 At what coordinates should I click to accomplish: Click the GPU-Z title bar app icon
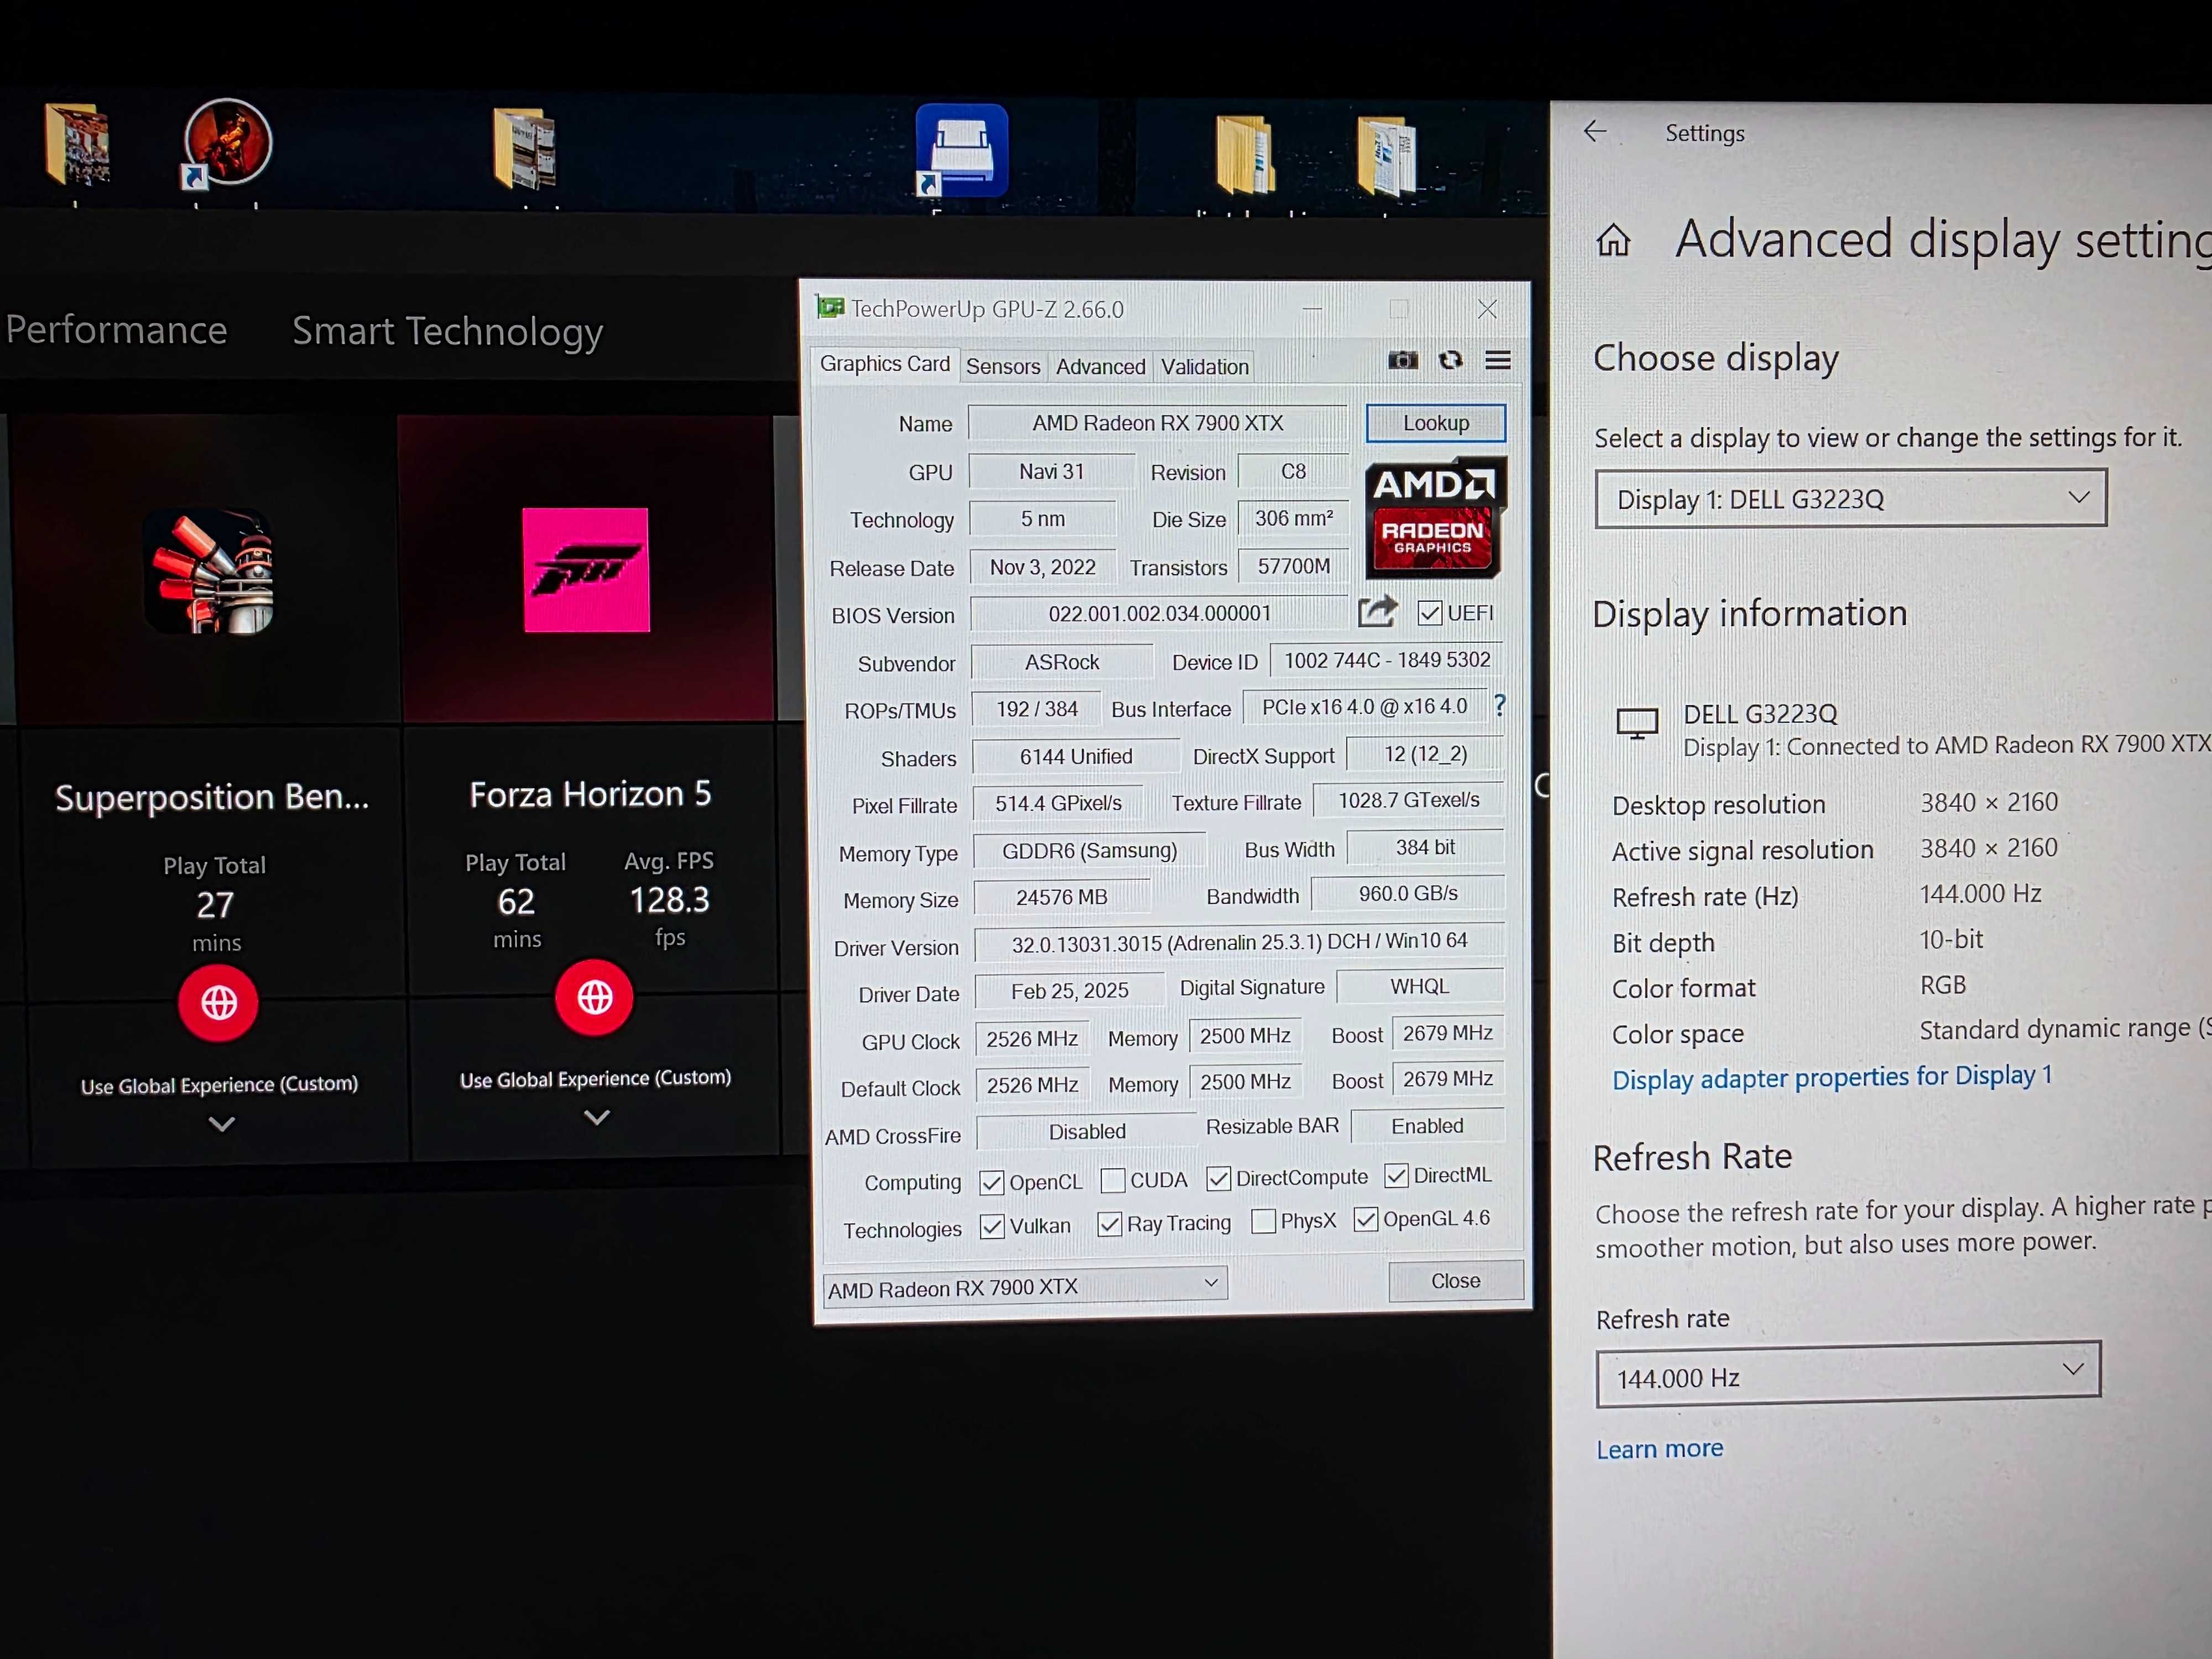[x=830, y=307]
